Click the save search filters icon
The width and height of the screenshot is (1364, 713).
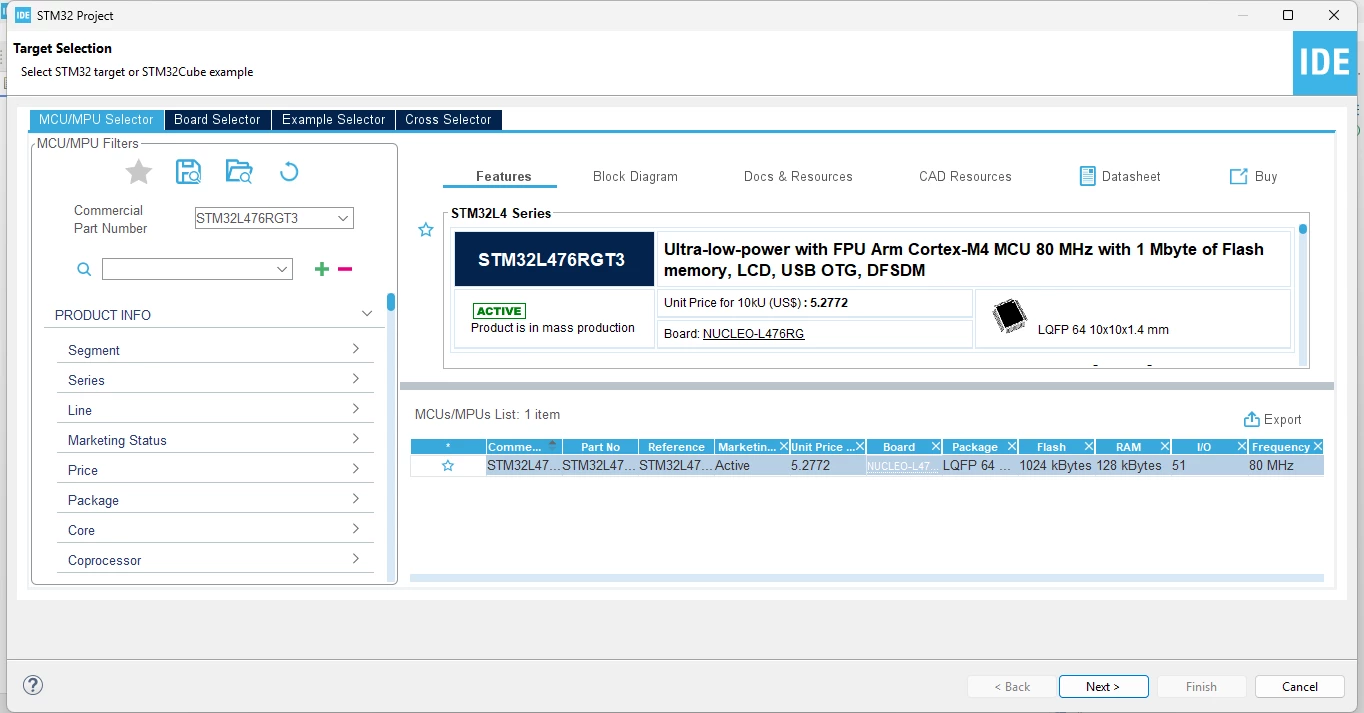(x=189, y=171)
